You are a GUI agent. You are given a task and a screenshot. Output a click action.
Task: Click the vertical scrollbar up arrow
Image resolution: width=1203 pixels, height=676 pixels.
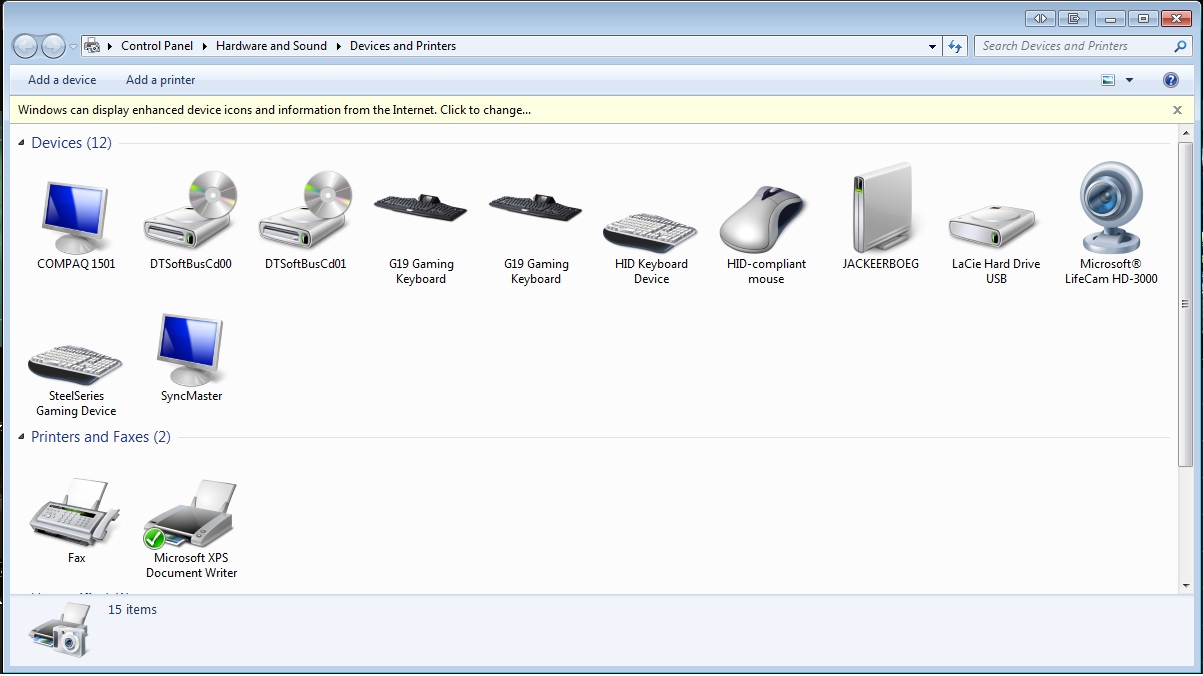[1185, 132]
